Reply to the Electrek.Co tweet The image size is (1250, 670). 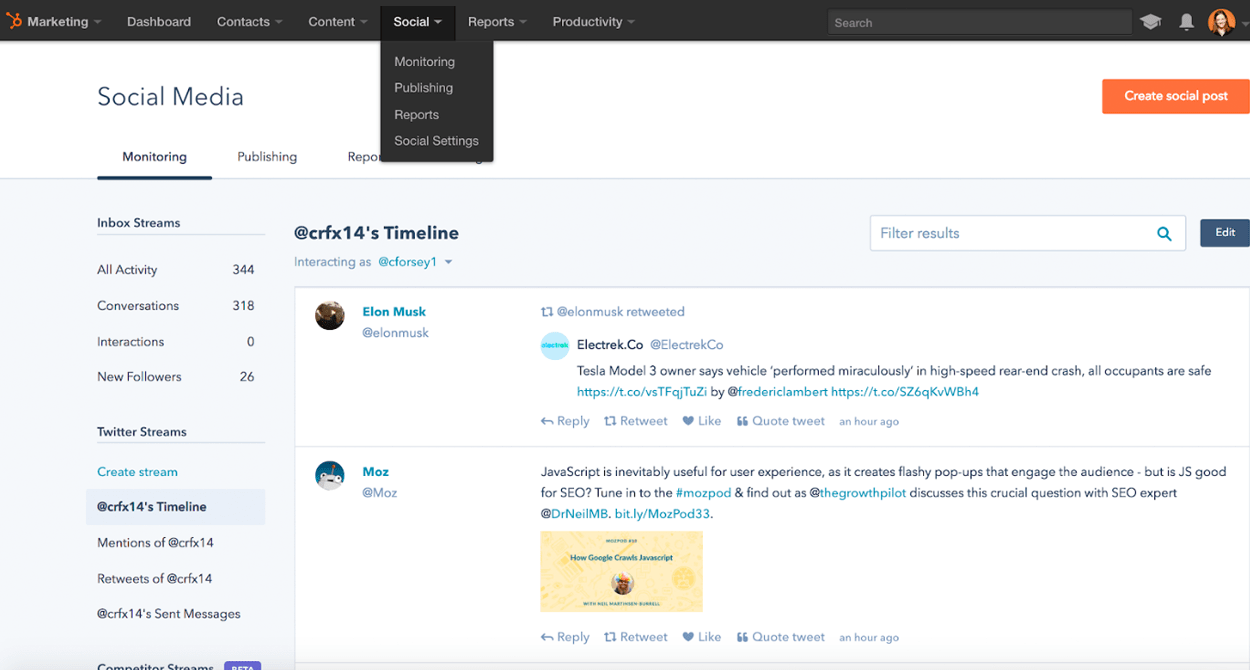[x=565, y=421]
